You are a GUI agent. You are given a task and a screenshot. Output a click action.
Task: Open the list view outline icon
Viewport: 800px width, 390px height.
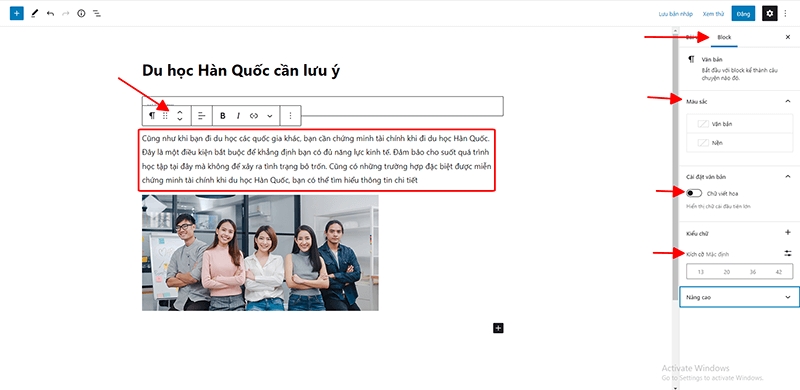point(96,14)
